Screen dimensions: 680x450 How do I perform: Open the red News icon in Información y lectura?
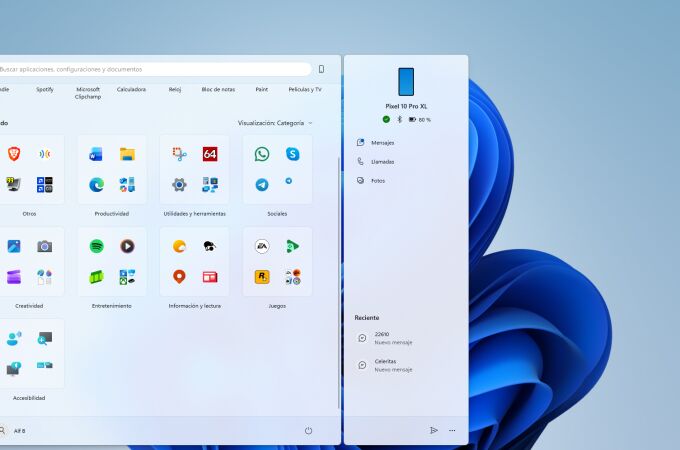(x=210, y=277)
